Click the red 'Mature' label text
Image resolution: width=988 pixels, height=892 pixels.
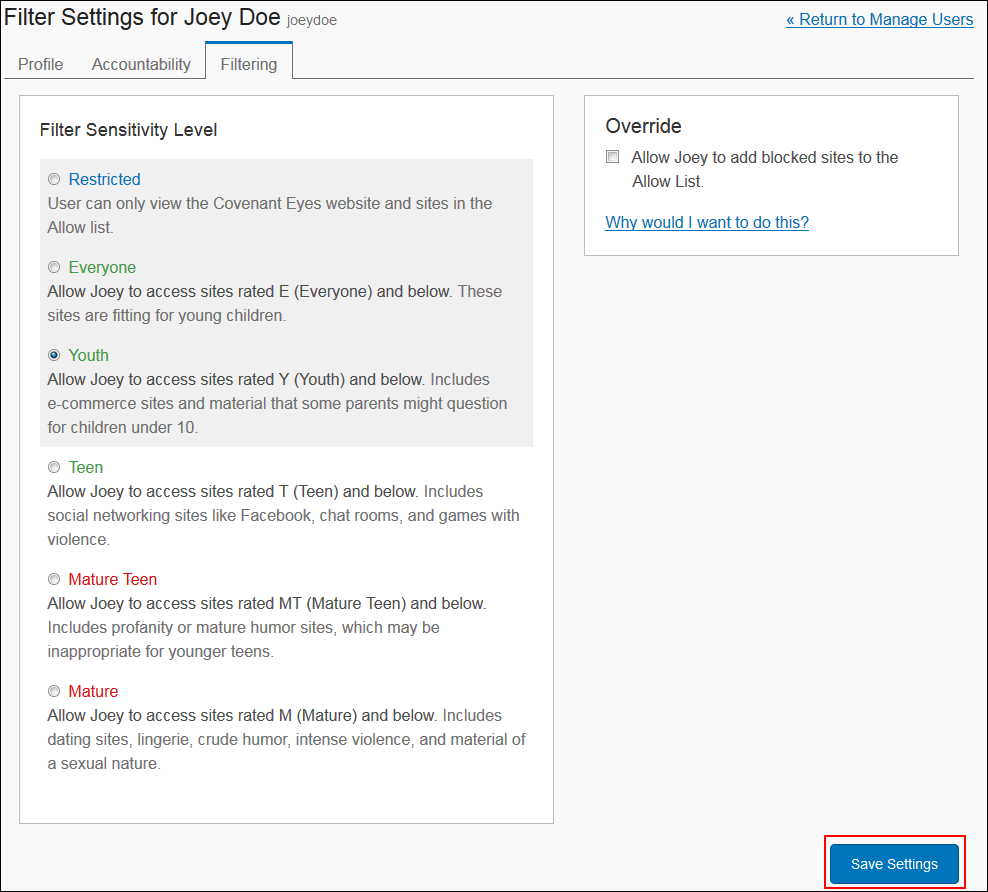[93, 692]
